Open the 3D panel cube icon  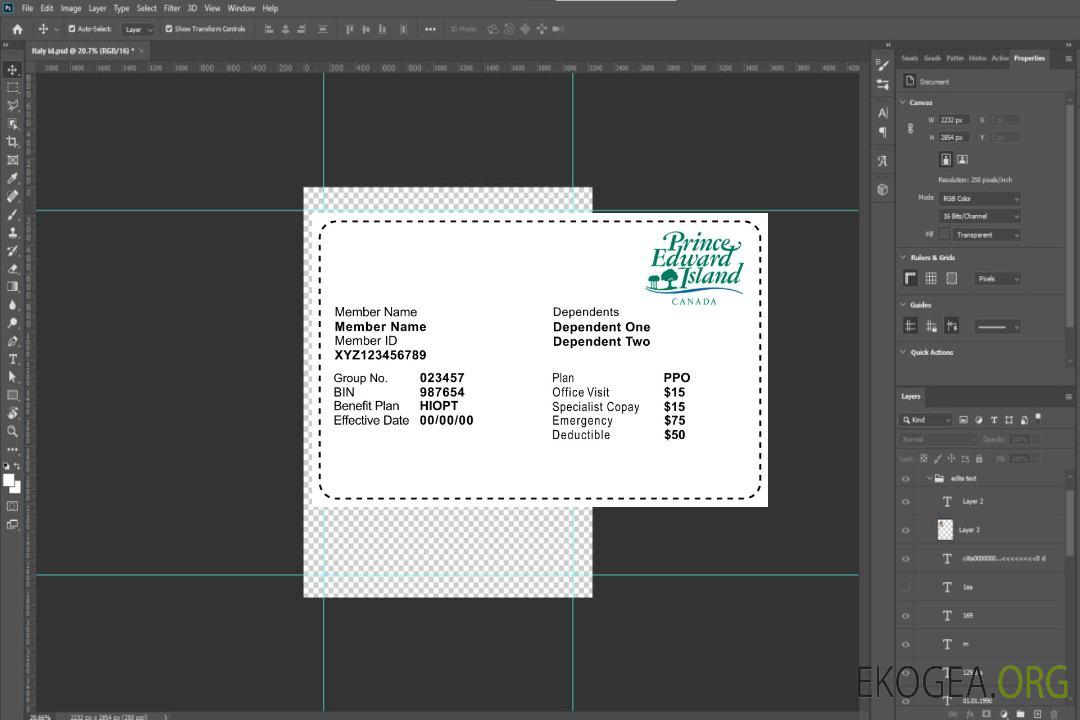coord(882,189)
